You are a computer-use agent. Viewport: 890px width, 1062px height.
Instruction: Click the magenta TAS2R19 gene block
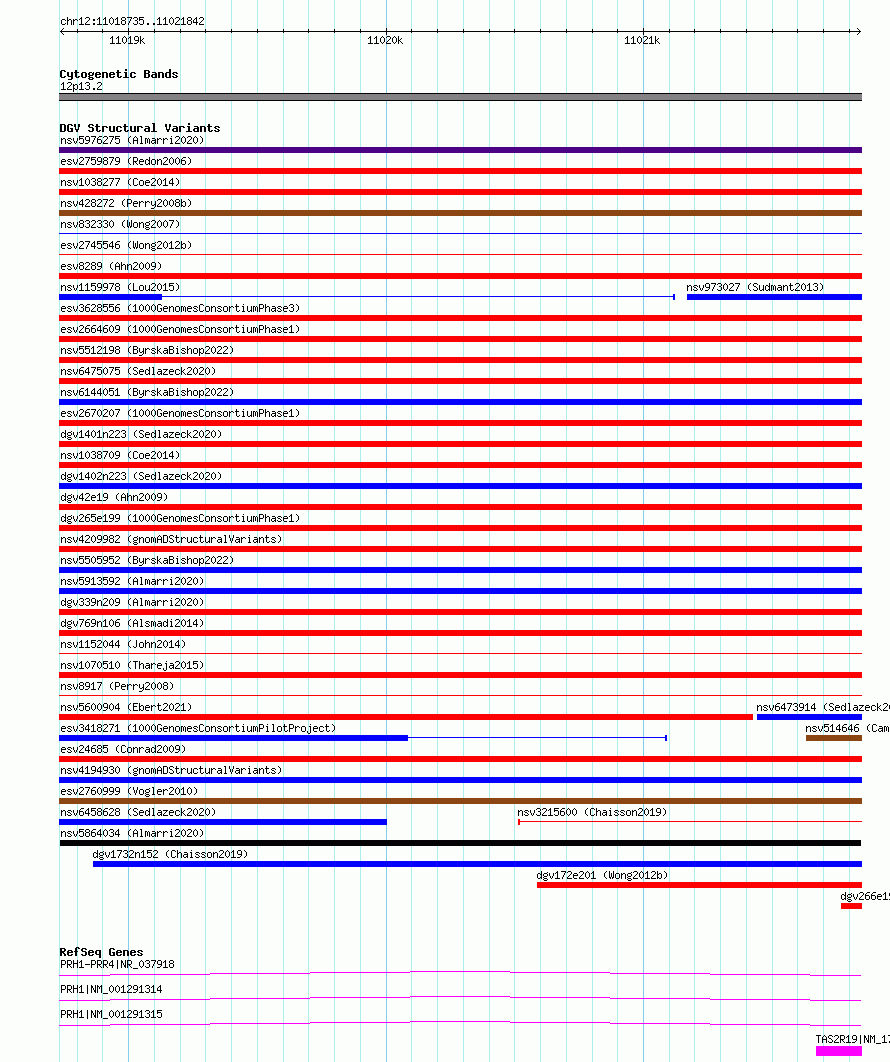pos(839,1051)
